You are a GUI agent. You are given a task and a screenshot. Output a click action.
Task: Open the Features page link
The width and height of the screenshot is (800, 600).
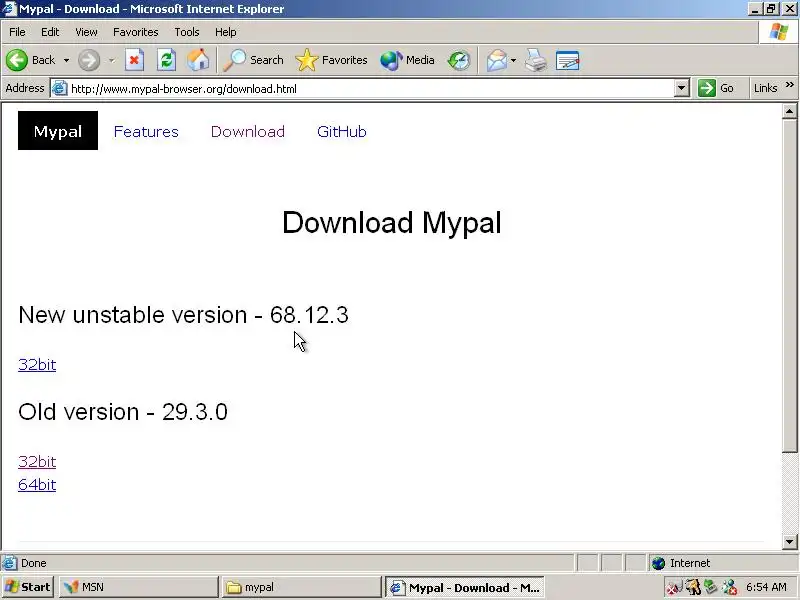point(146,132)
